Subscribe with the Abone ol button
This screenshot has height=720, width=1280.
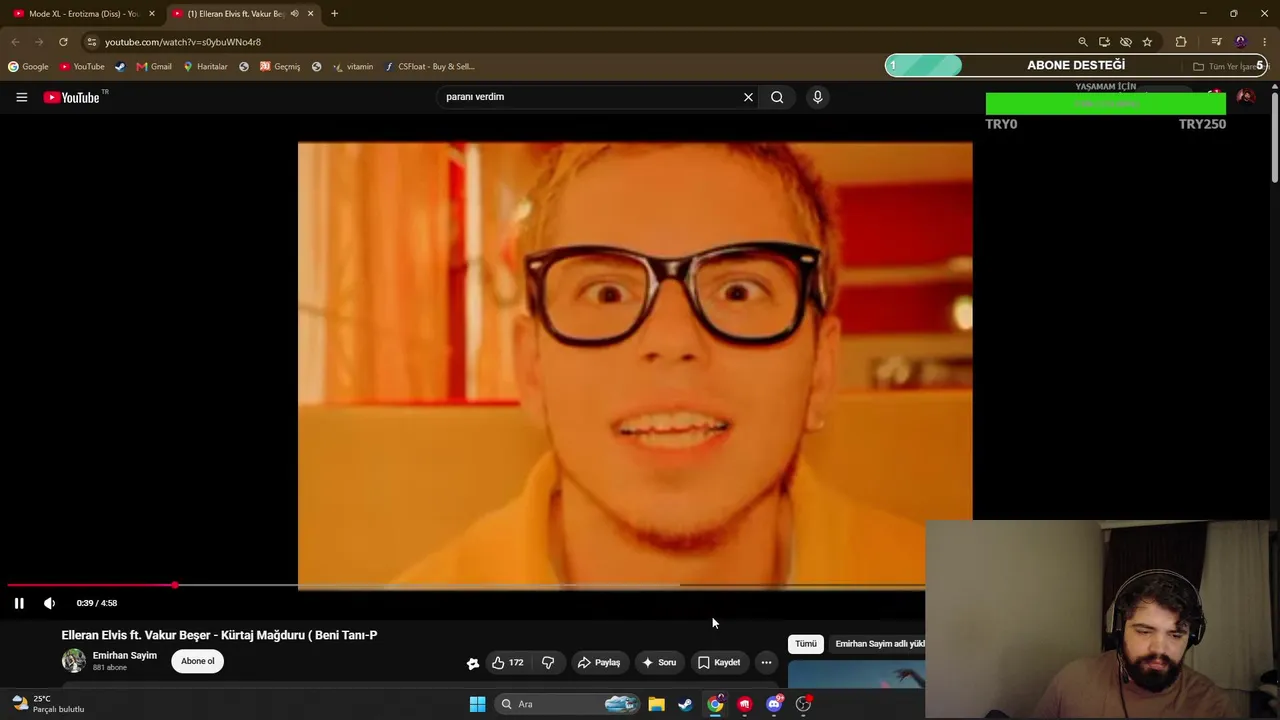click(x=198, y=661)
